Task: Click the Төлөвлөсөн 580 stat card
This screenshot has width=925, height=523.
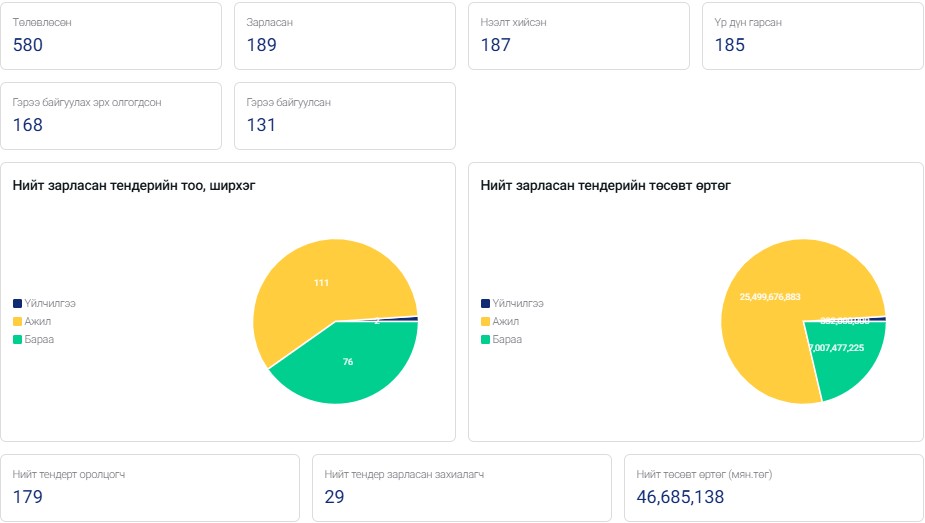Action: 111,36
